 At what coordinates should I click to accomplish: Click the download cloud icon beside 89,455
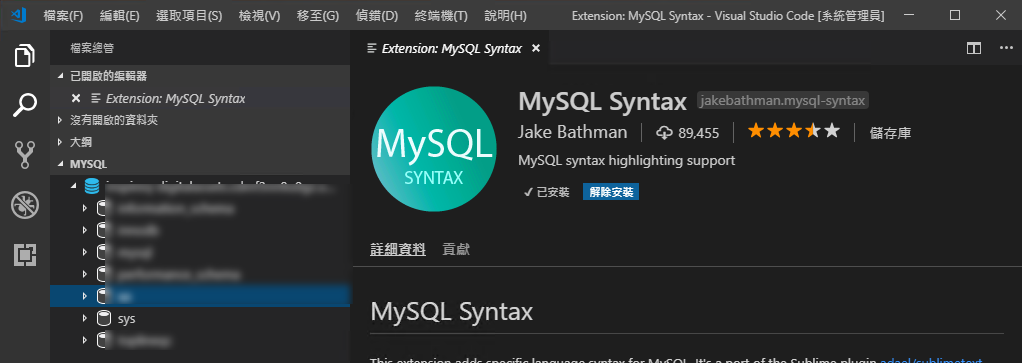point(664,133)
